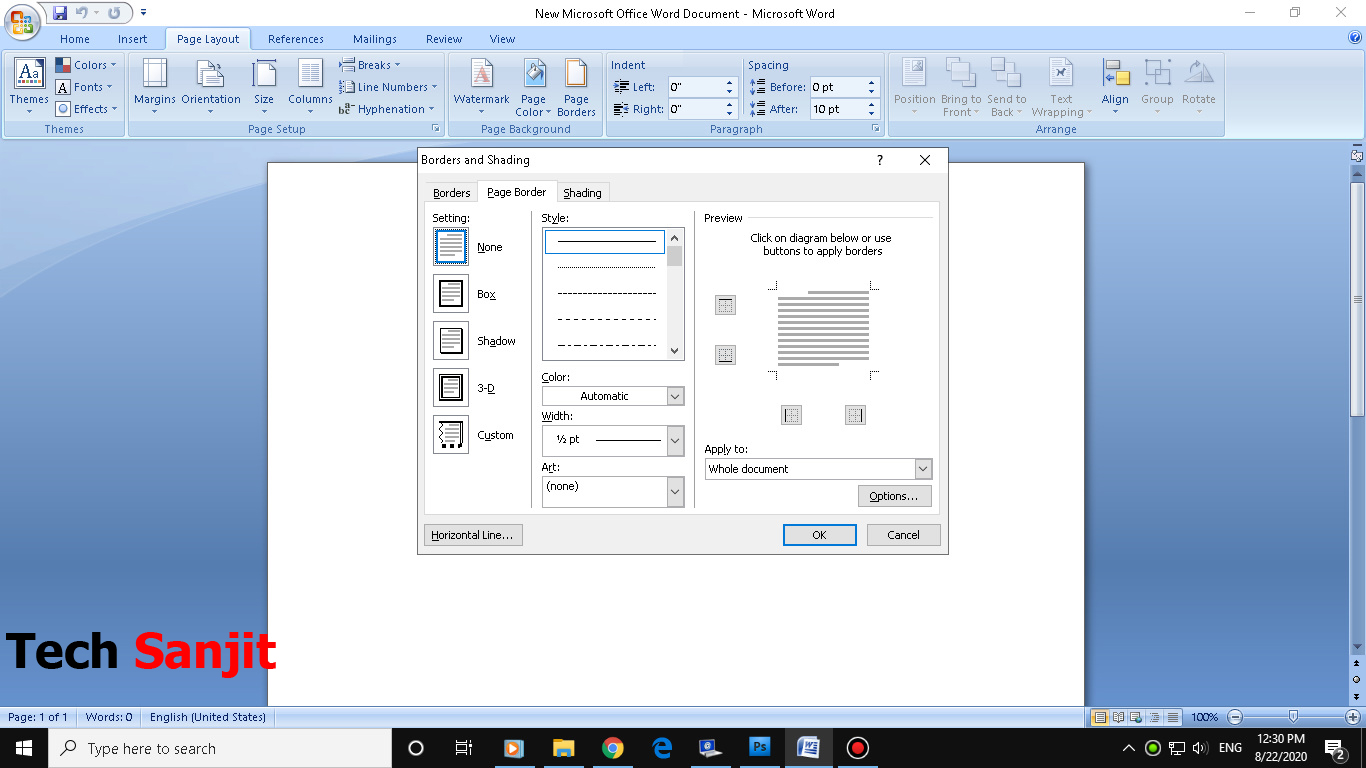Open the Mailings ribbon tab

point(375,39)
